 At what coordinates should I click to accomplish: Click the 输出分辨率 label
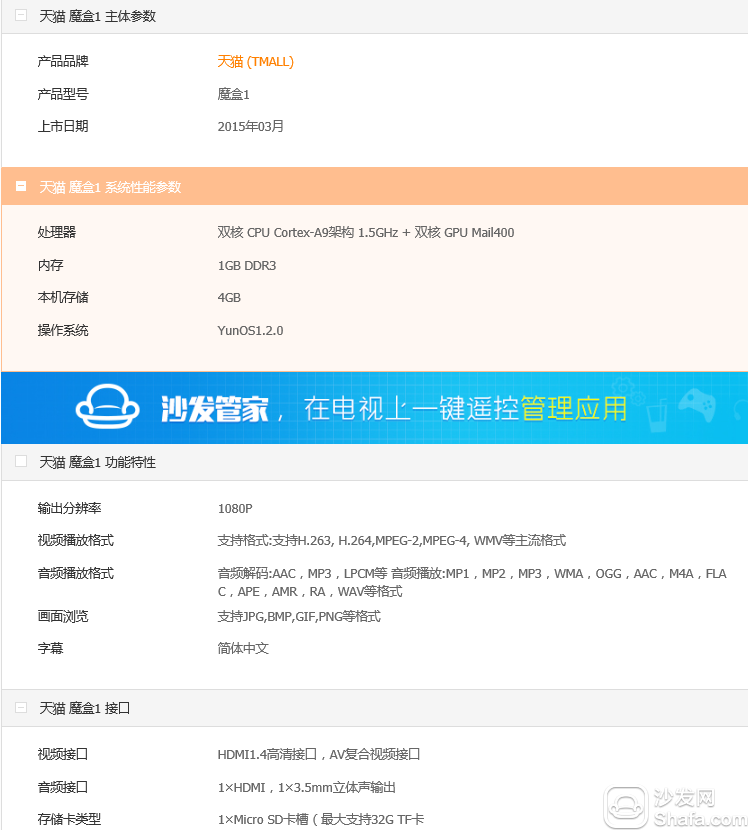tap(69, 508)
